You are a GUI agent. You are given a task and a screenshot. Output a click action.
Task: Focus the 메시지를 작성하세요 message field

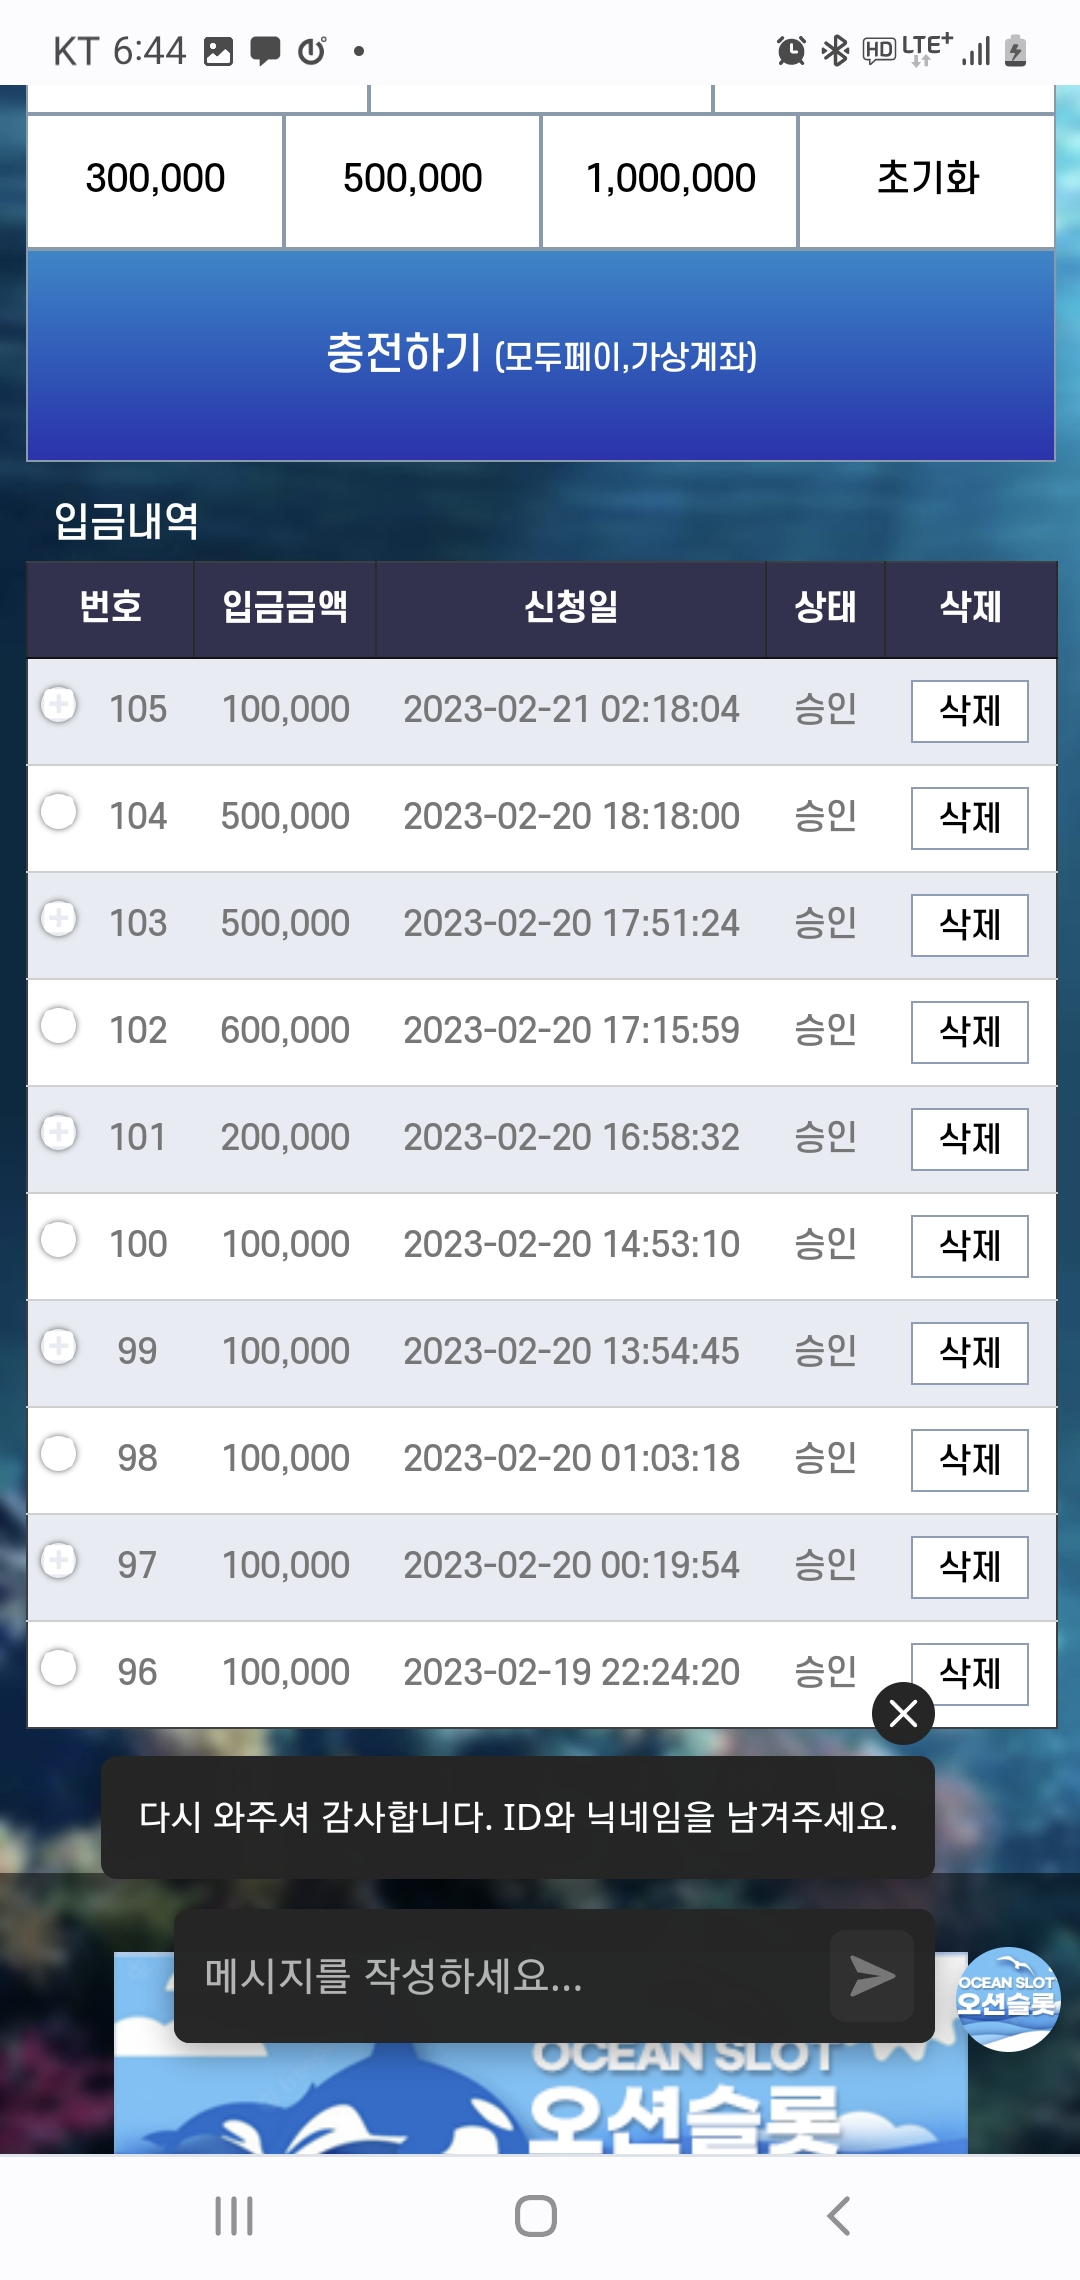(x=500, y=1976)
